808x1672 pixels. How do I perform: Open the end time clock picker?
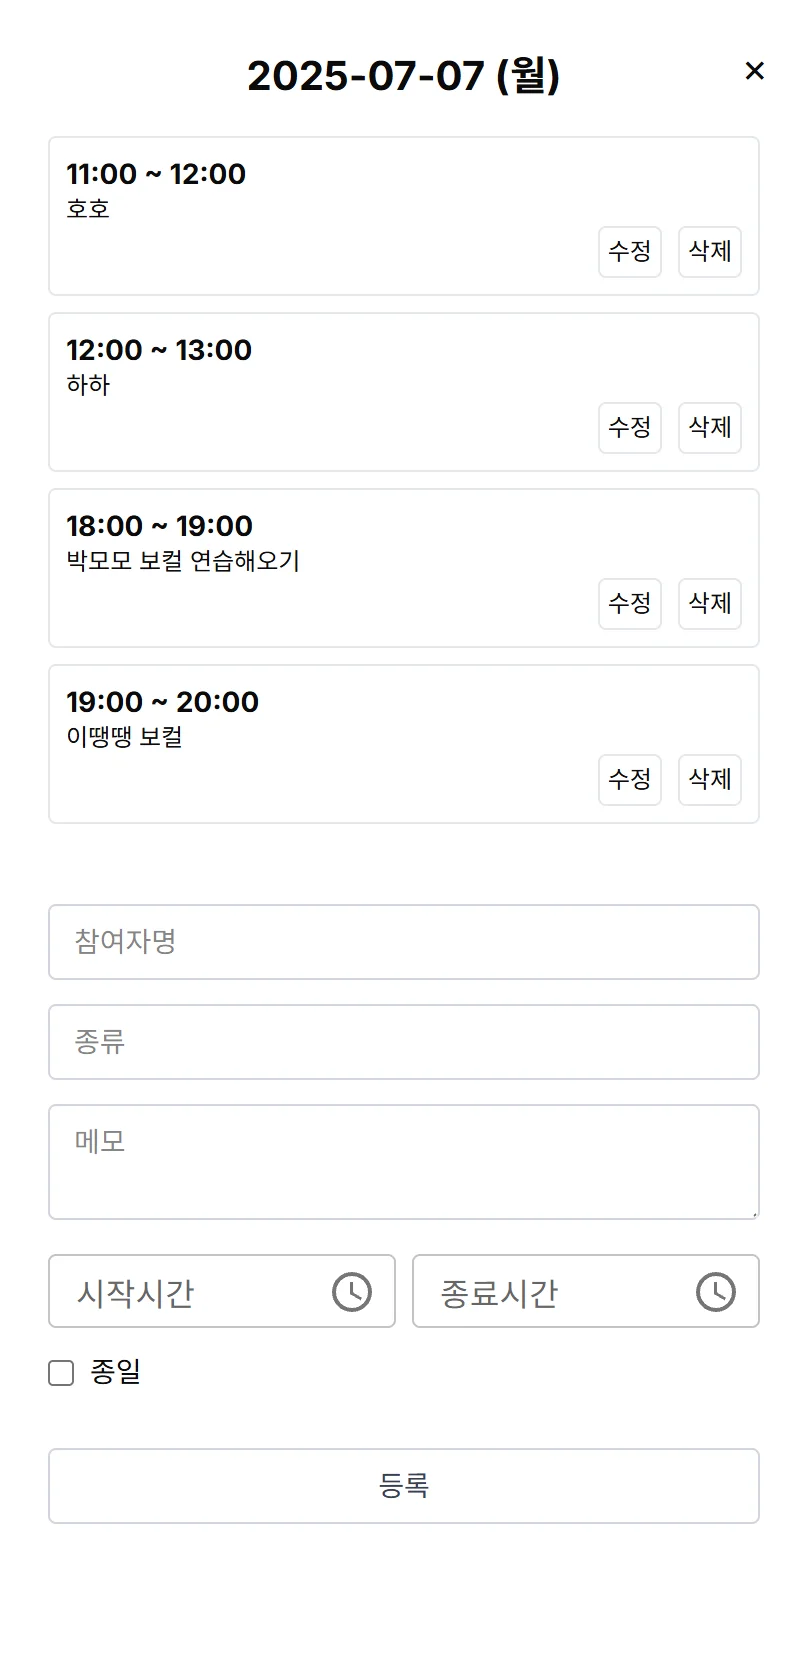pyautogui.click(x=715, y=1292)
